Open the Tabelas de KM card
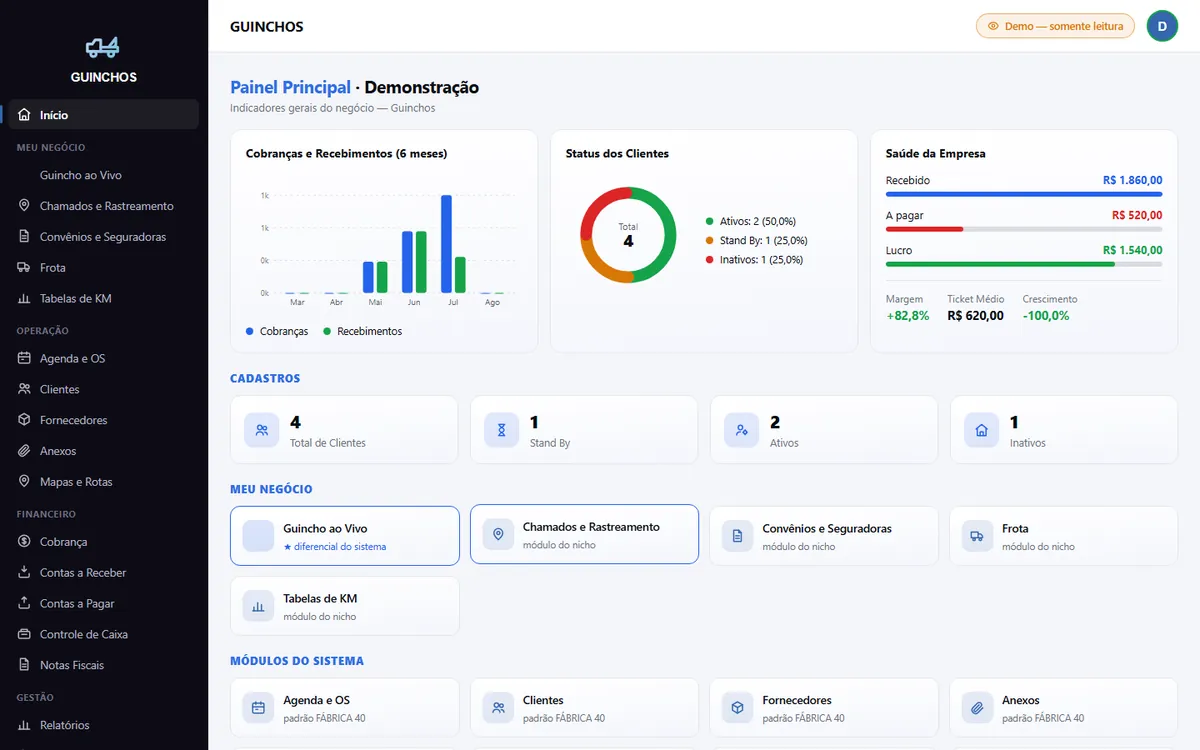The height and width of the screenshot is (750, 1200). point(345,606)
